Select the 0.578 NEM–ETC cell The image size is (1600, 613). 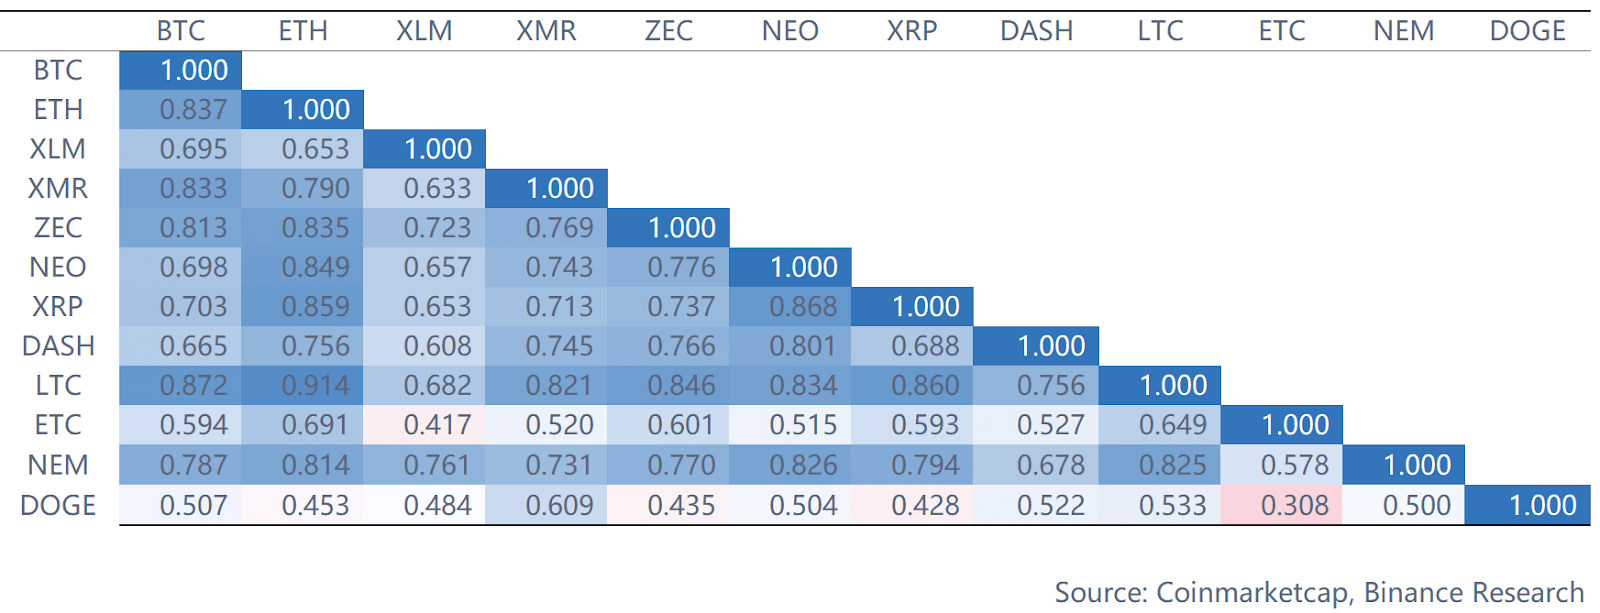point(1294,465)
